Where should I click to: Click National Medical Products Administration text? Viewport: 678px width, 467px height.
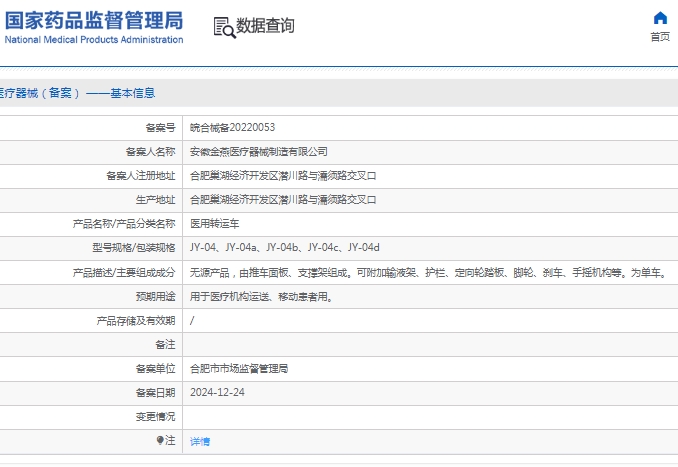pos(94,39)
